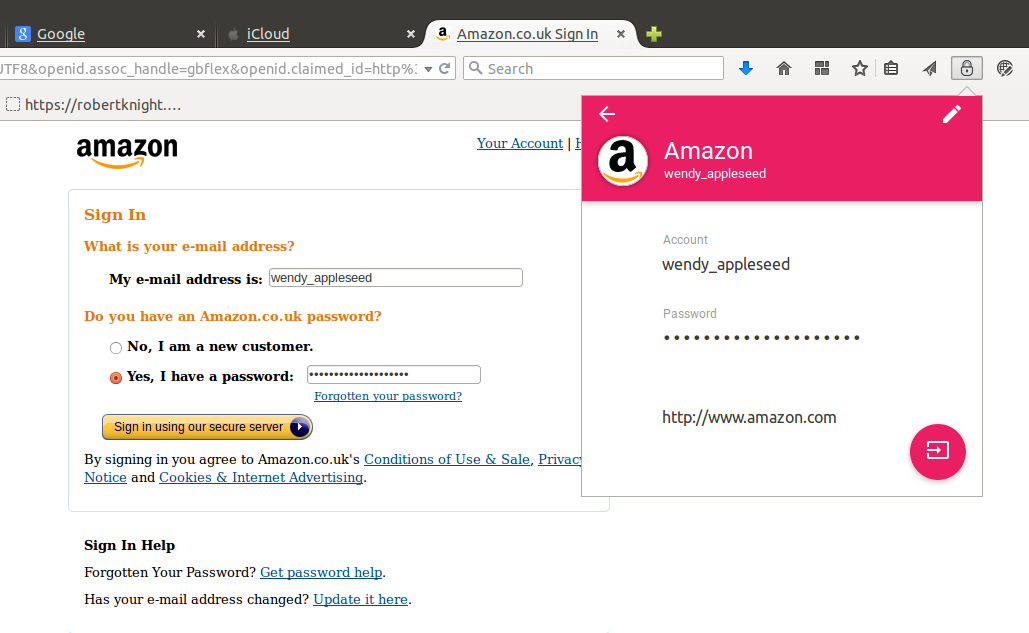1029x633 pixels.
Task: Open a new tab with plus icon
Action: (x=654, y=34)
